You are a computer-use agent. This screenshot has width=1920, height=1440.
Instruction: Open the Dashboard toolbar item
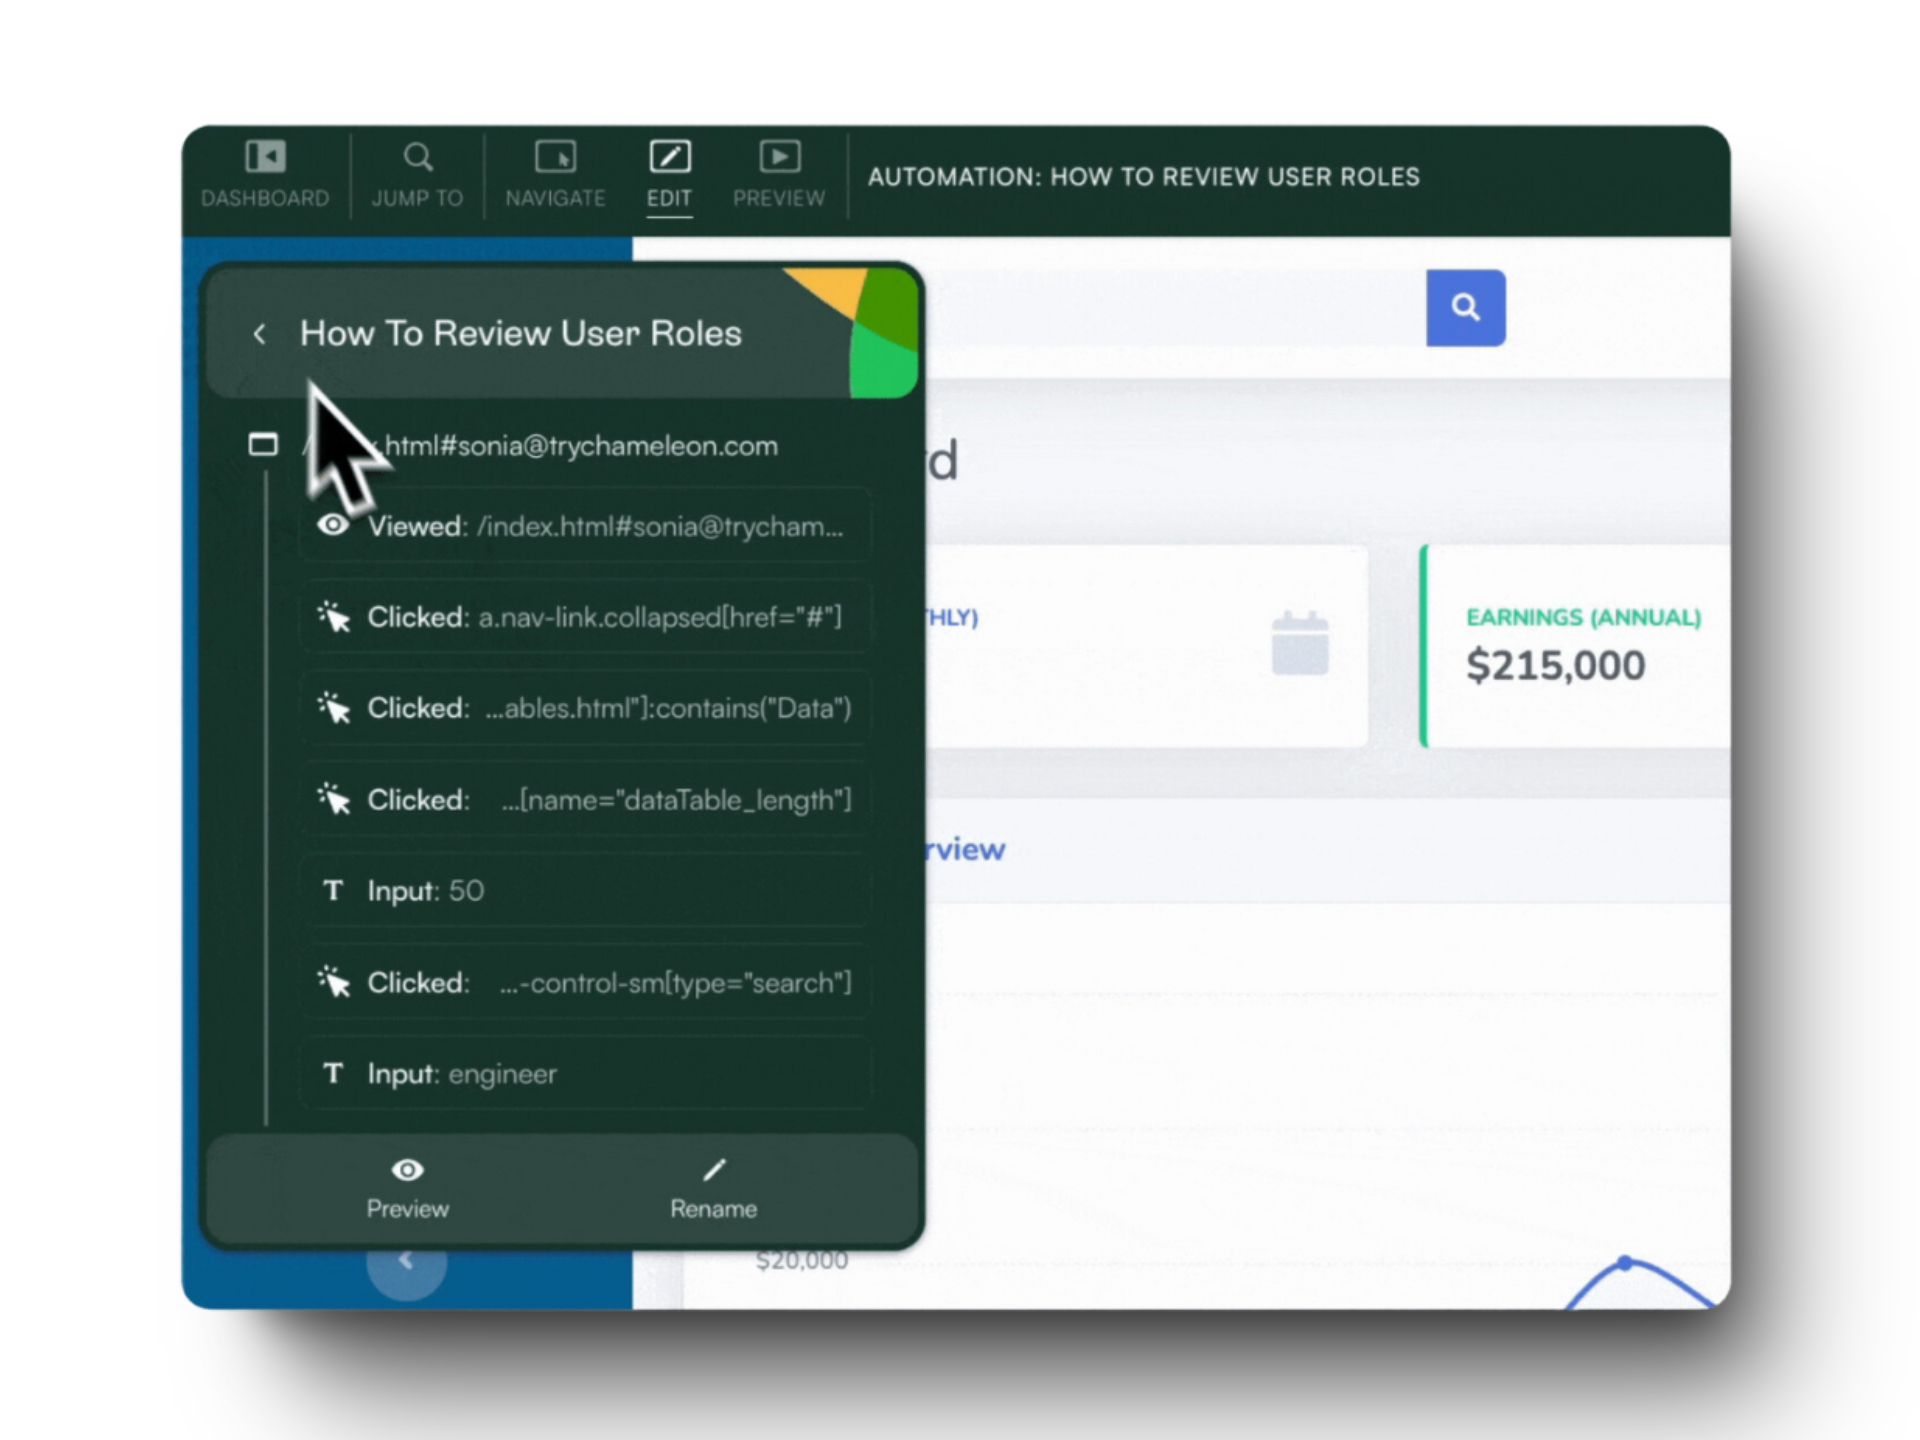[x=265, y=175]
